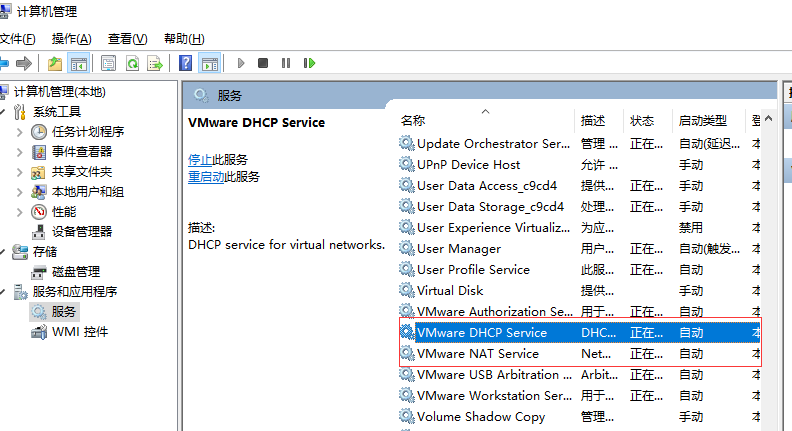Click the Restart service toolbar icon
Image resolution: width=792 pixels, height=431 pixels.
click(x=310, y=63)
